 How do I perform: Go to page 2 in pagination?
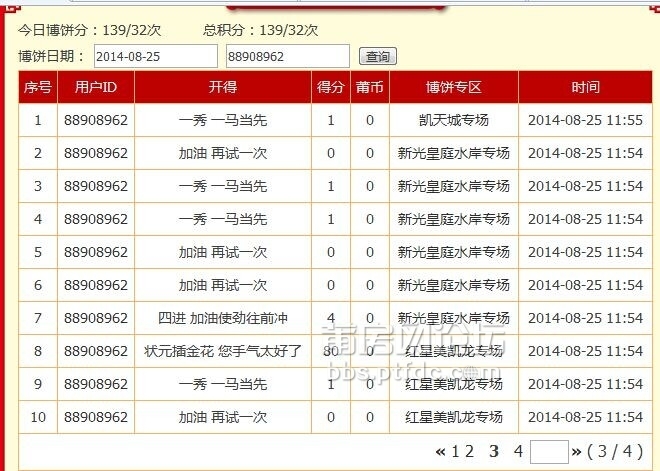pyautogui.click(x=469, y=452)
